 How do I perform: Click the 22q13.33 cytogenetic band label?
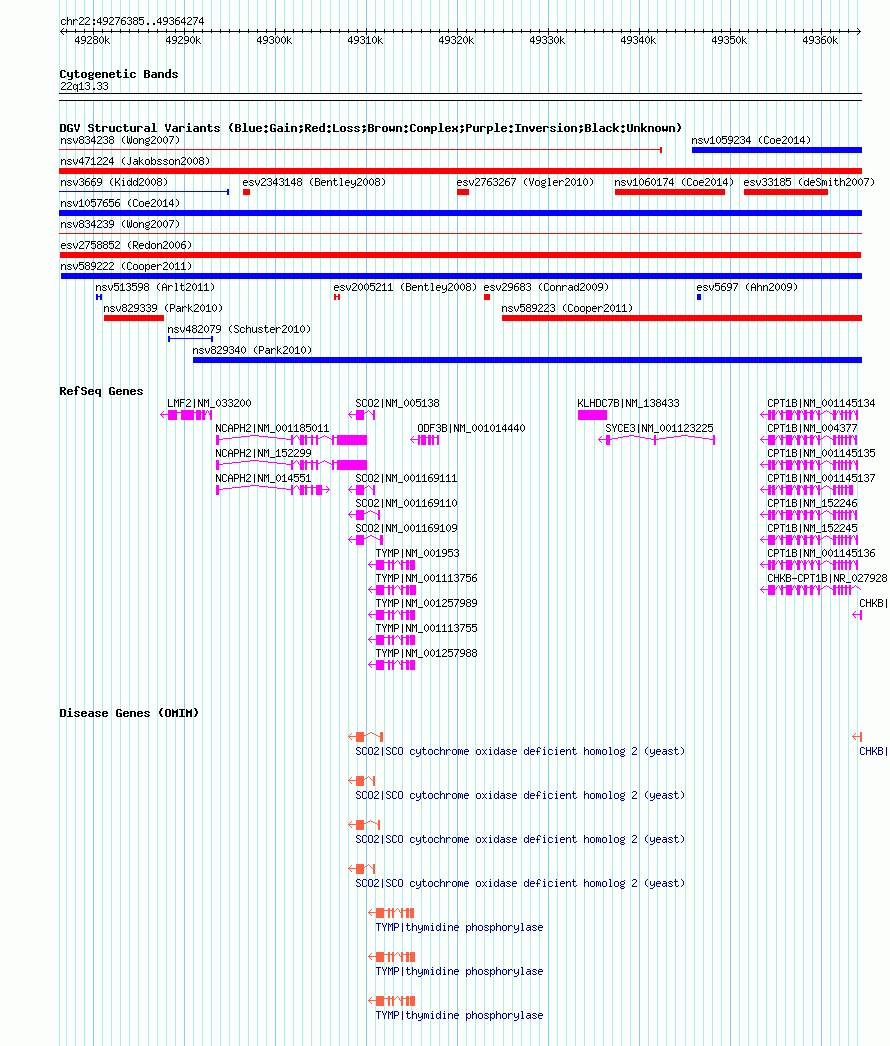(x=84, y=86)
